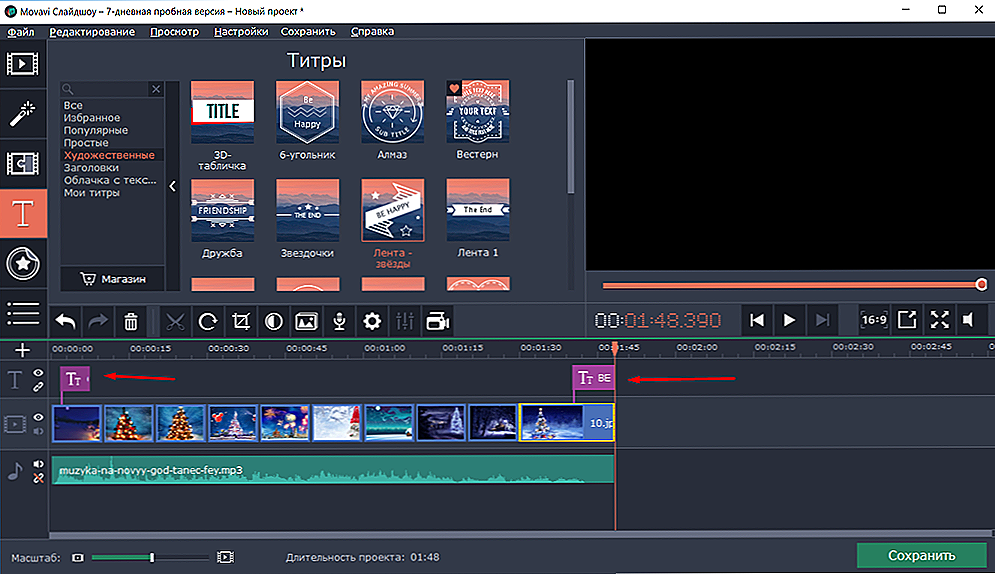Toggle title track visibility eye
This screenshot has width=995, height=574.
click(x=39, y=373)
